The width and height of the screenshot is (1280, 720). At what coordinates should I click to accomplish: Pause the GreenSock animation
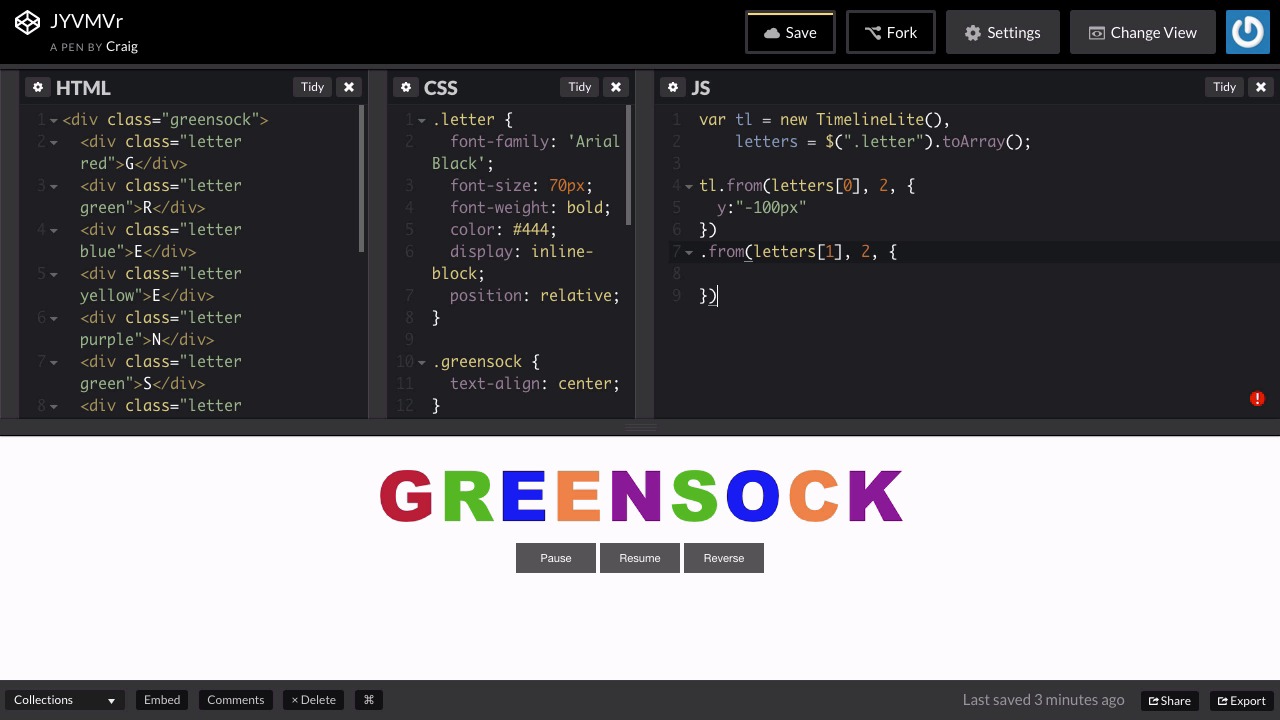[556, 558]
